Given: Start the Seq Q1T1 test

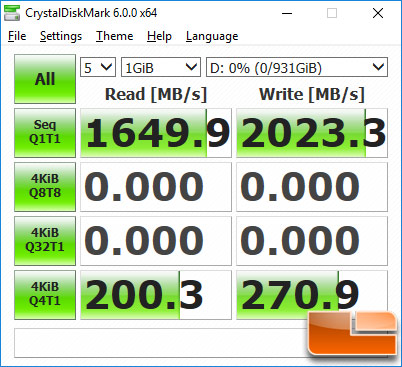Looking at the screenshot, I should pyautogui.click(x=45, y=133).
